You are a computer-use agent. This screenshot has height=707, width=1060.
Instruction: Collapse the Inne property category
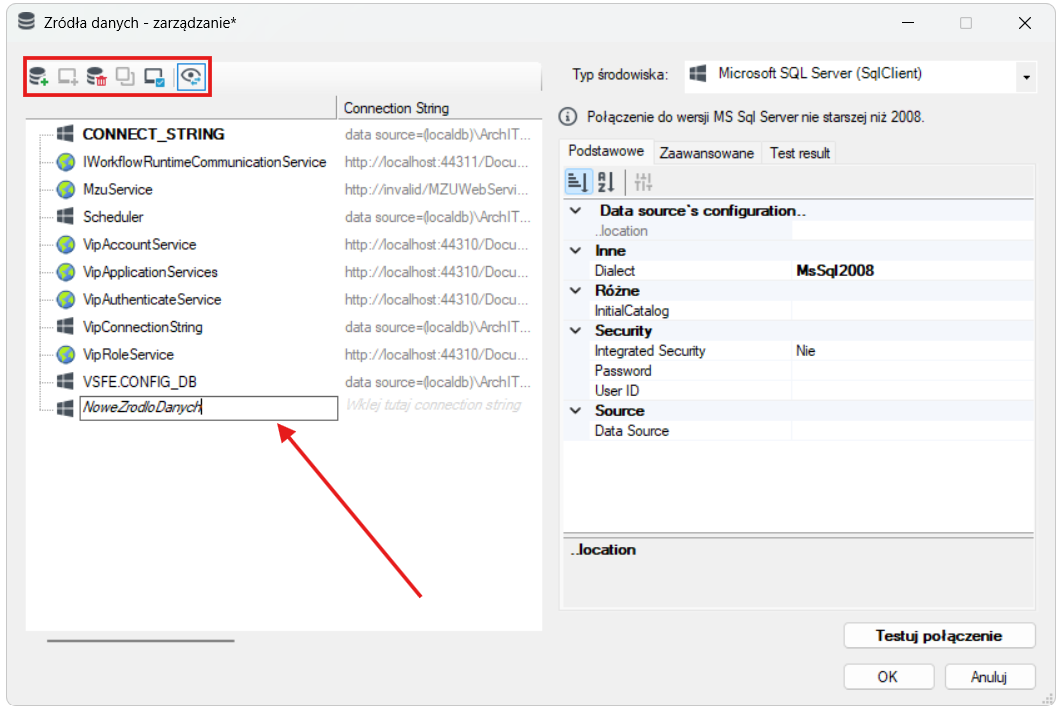(x=575, y=251)
